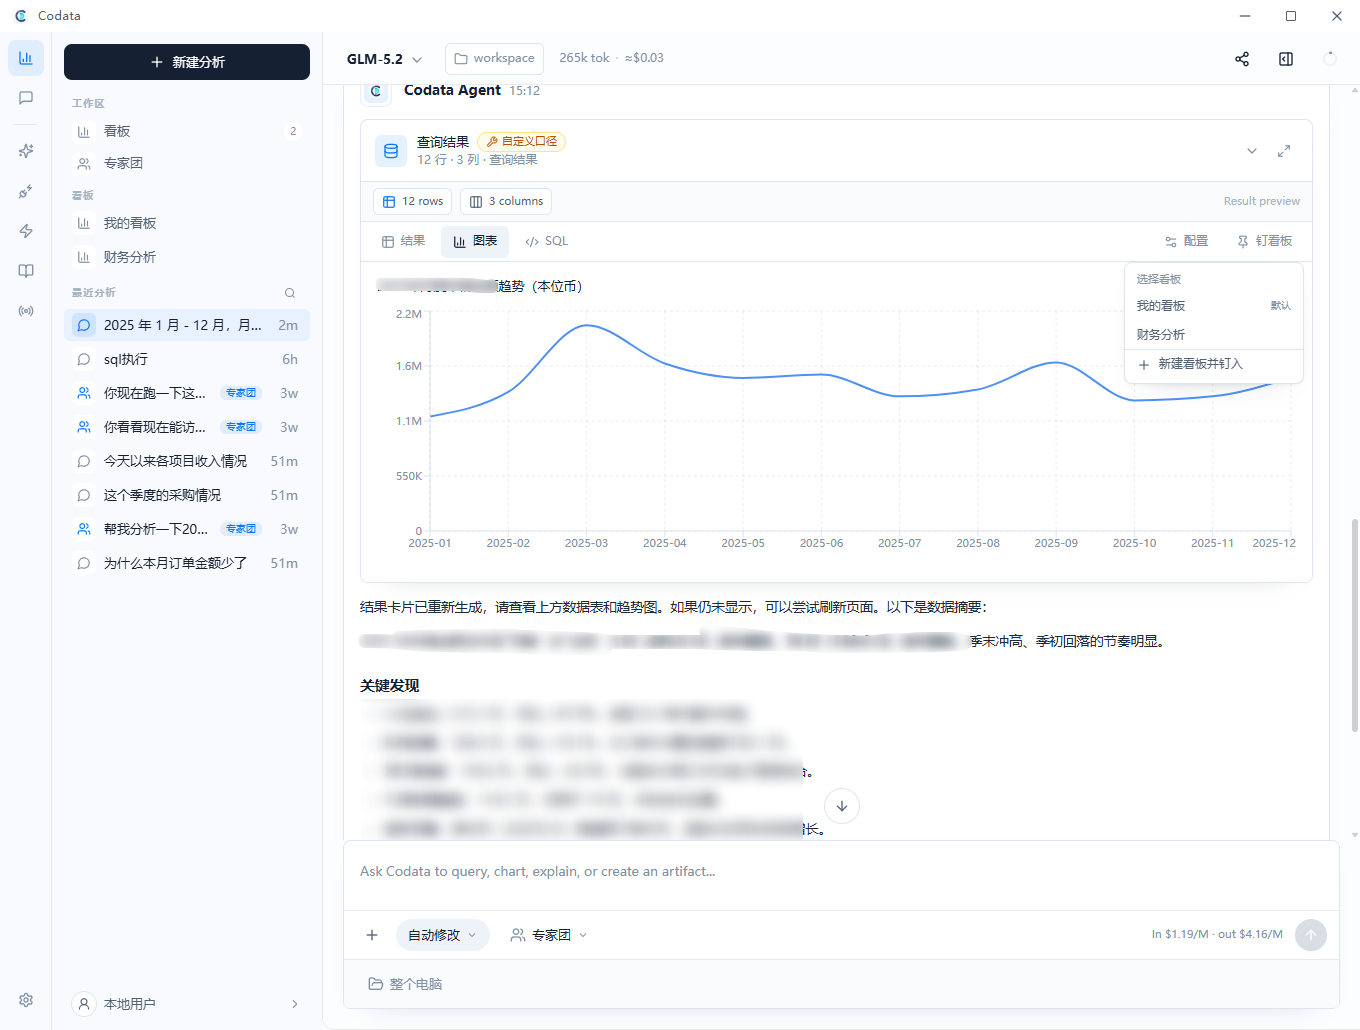This screenshot has width=1360, height=1030.
Task: Click the broadcast signal icon in left rail
Action: click(26, 311)
